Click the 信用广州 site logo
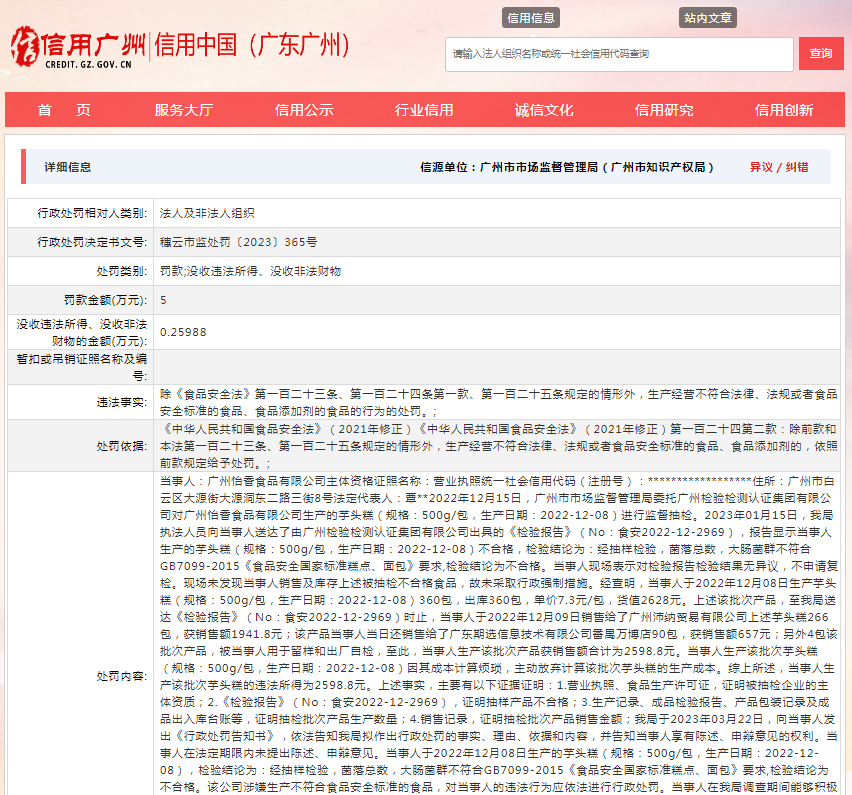Viewport: 852px width, 795px height. (x=78, y=47)
